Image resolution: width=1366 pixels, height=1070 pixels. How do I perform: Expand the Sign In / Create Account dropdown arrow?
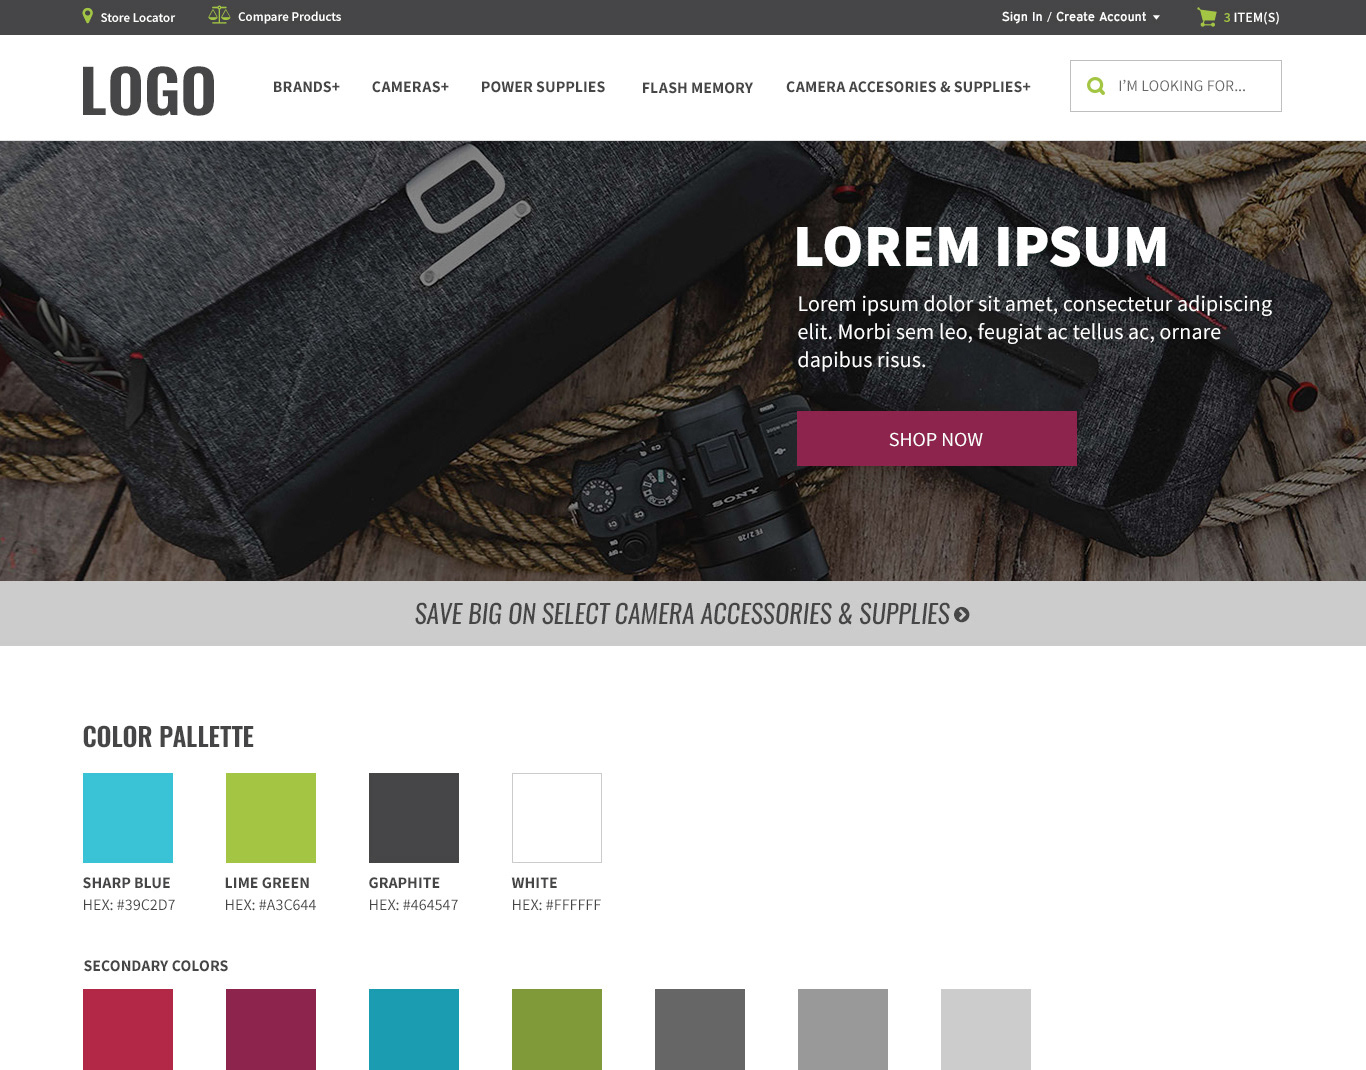click(1156, 17)
